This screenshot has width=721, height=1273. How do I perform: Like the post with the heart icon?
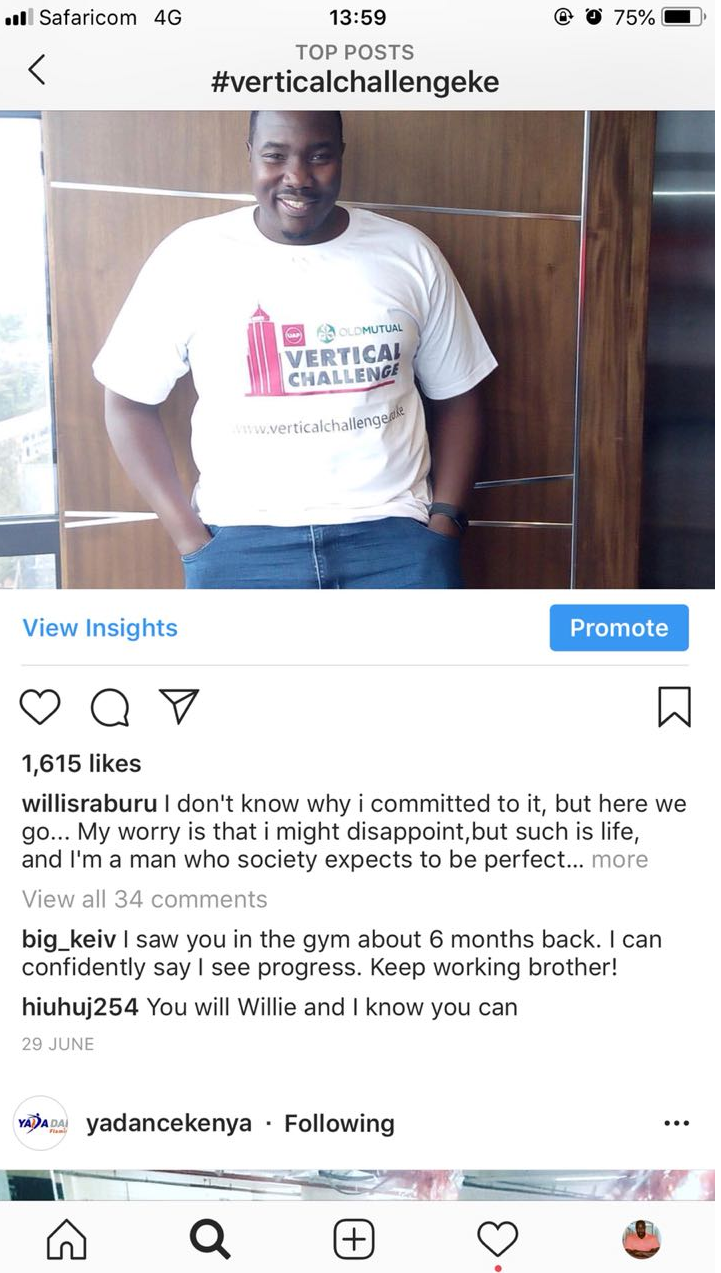41,707
